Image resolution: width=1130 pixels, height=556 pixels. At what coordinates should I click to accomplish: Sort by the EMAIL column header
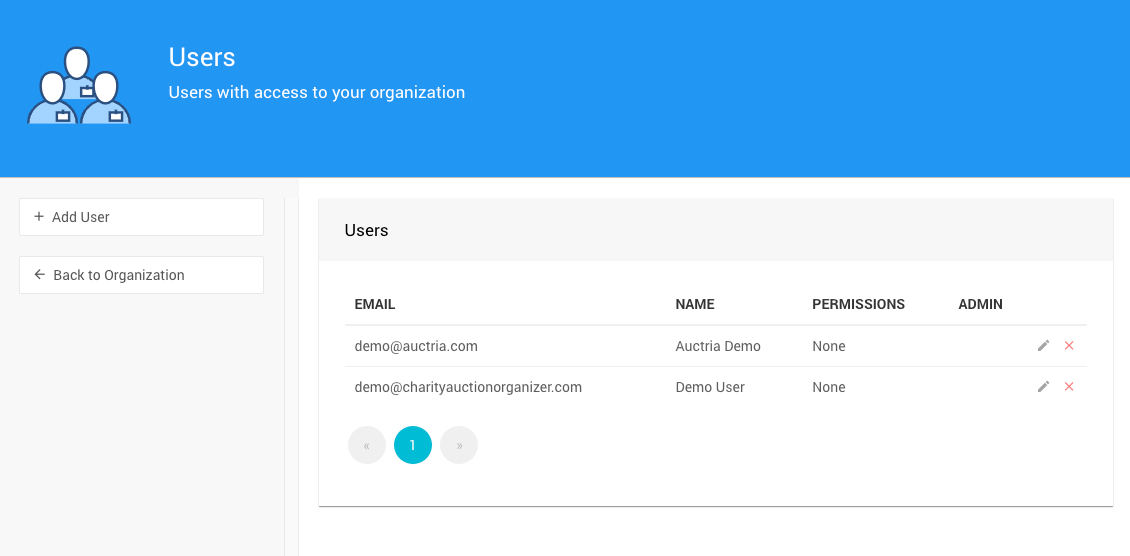tap(375, 304)
